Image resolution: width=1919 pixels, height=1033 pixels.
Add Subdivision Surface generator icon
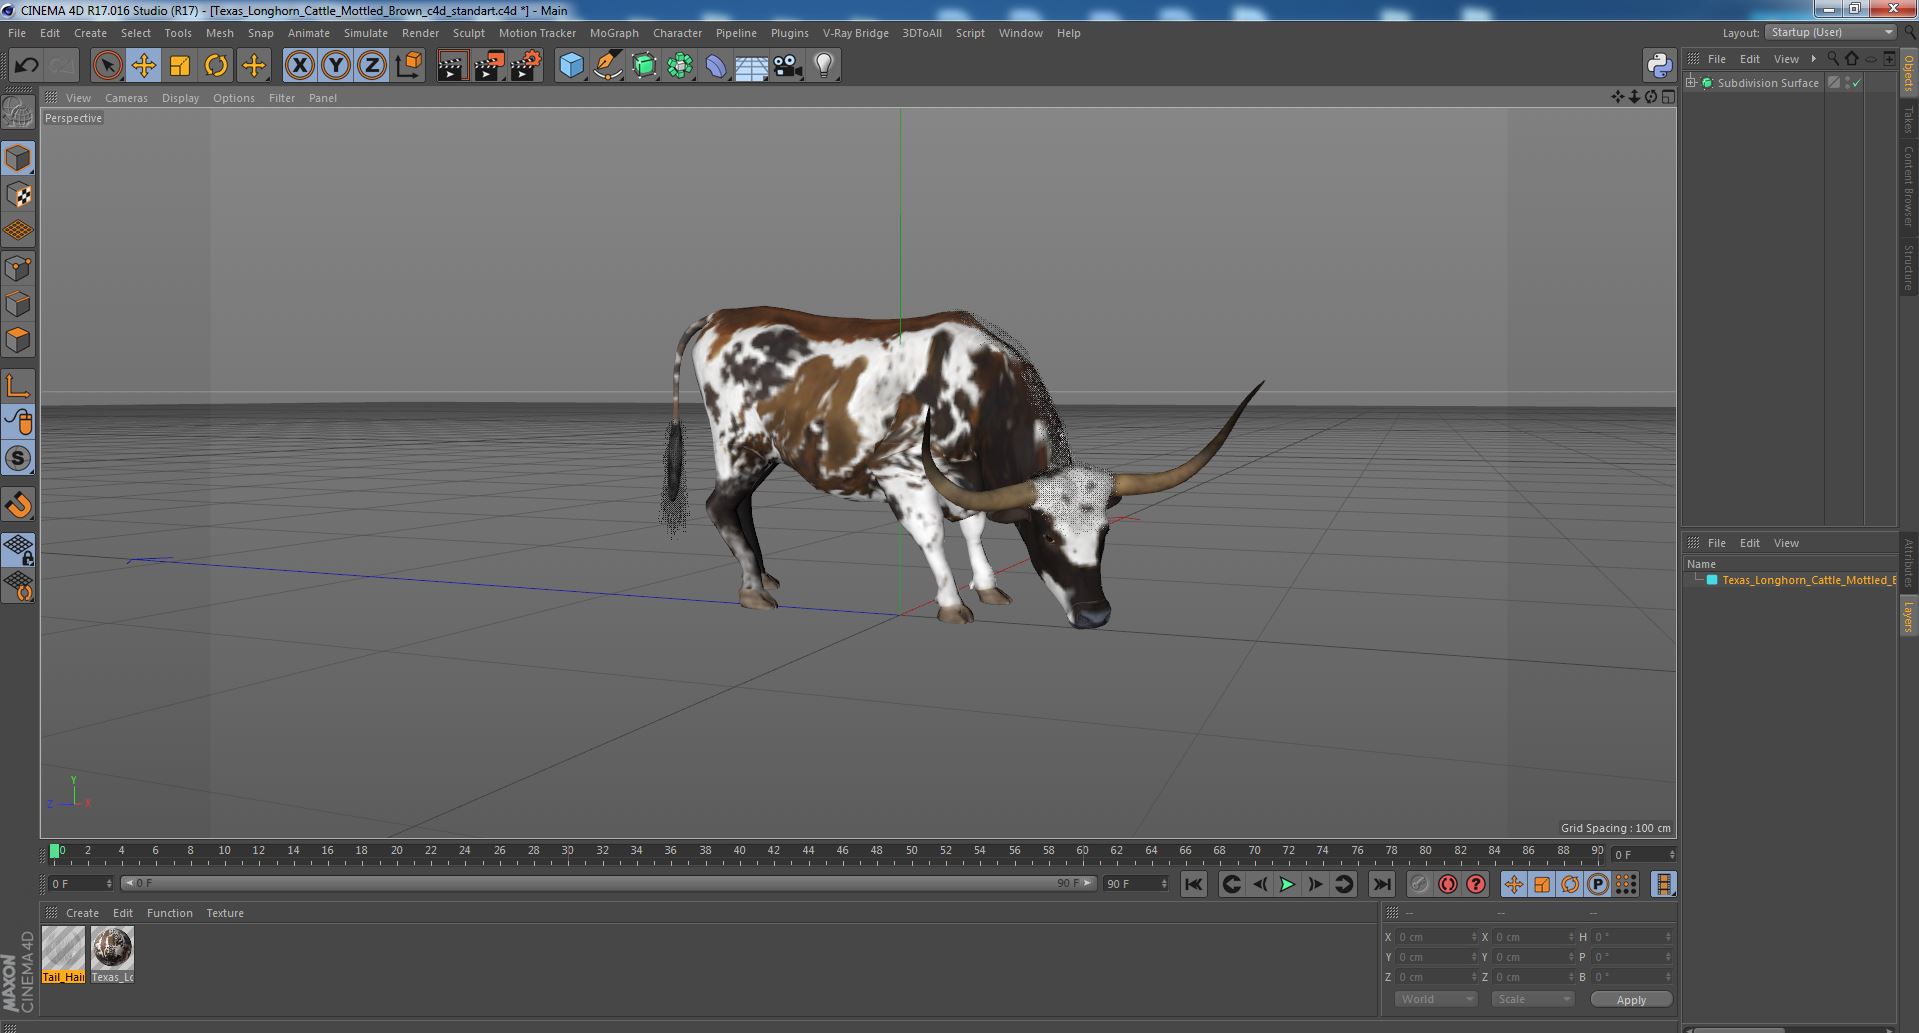[644, 66]
